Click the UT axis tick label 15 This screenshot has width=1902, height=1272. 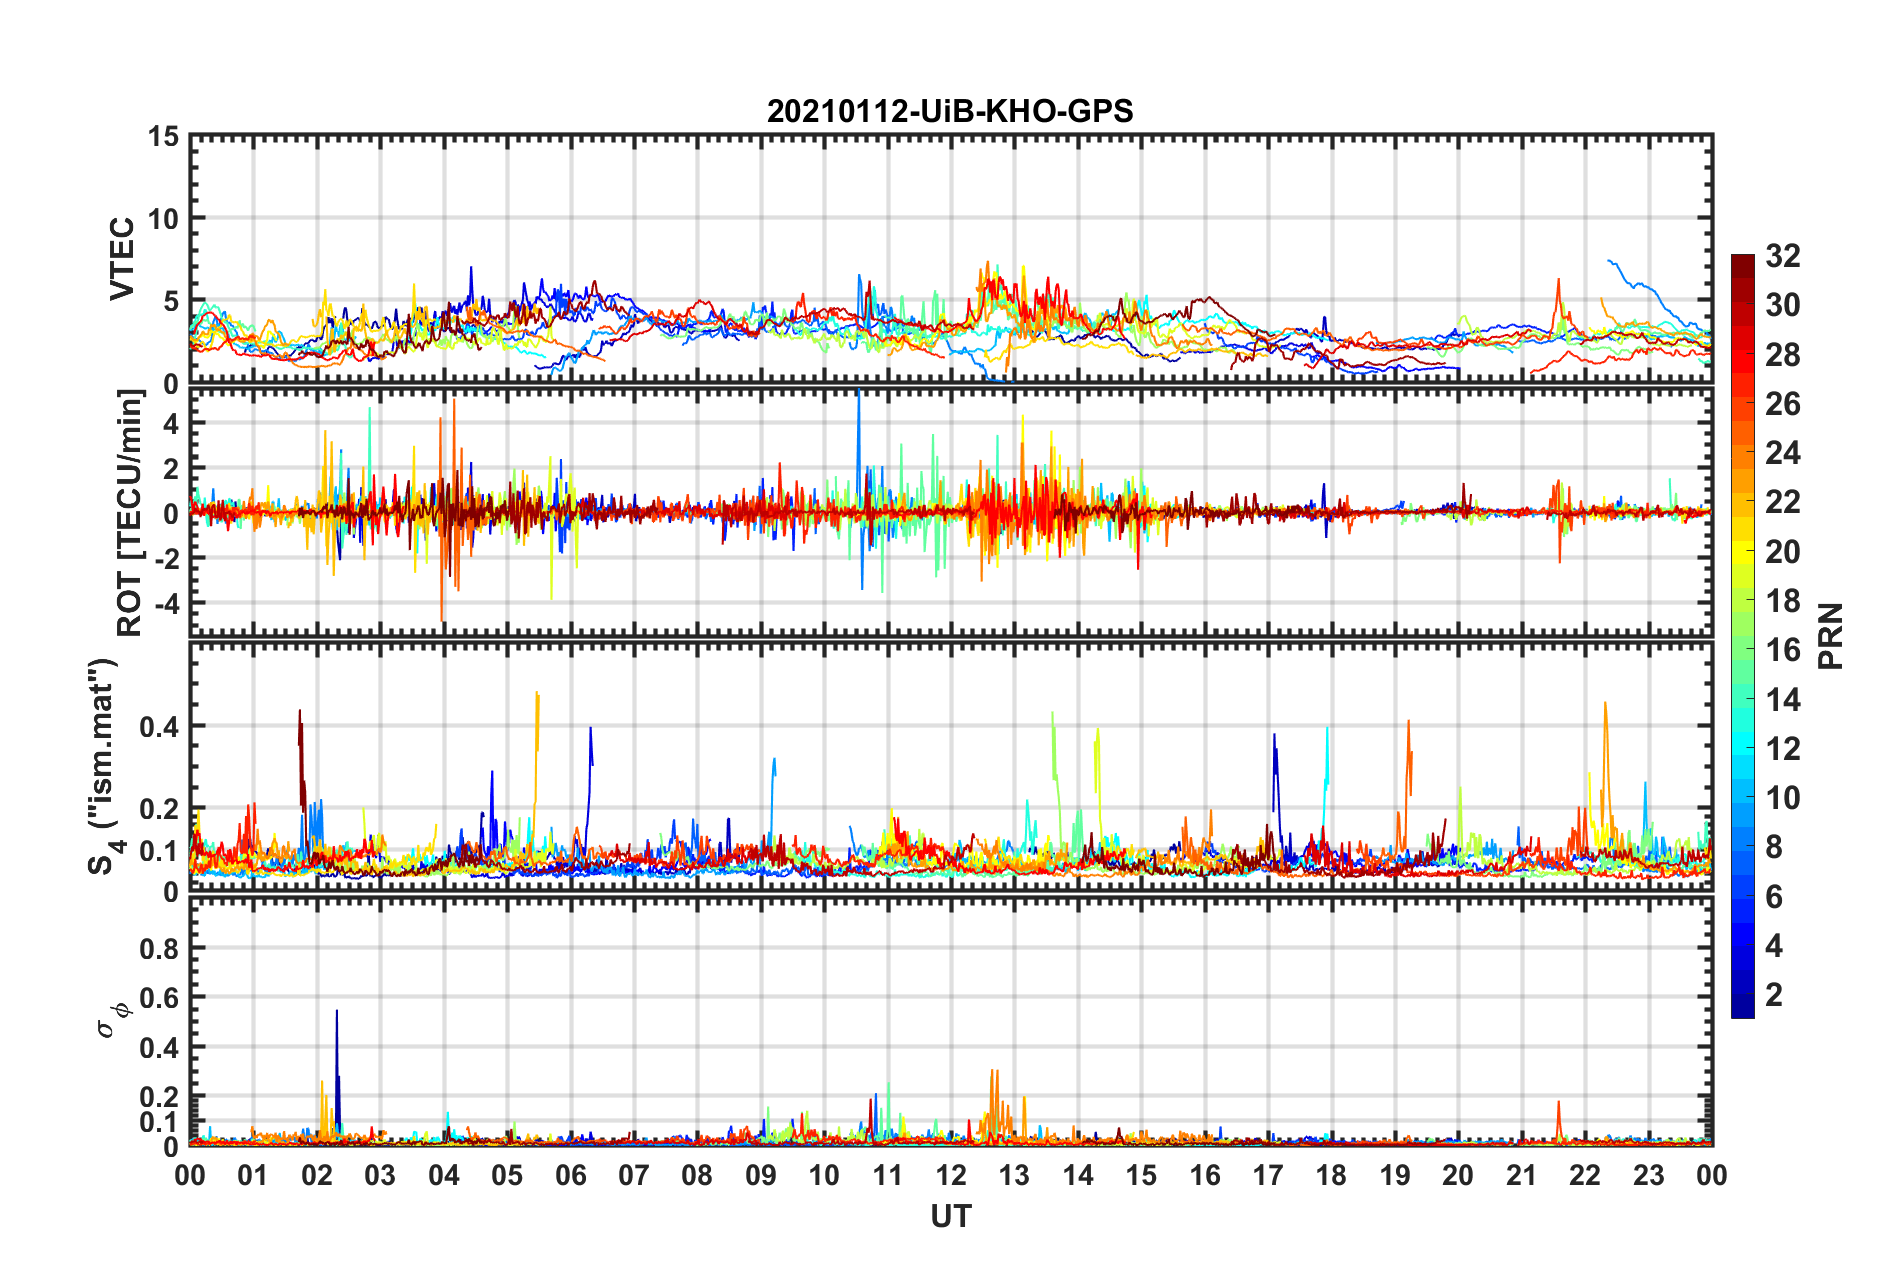pyautogui.click(x=1141, y=1176)
